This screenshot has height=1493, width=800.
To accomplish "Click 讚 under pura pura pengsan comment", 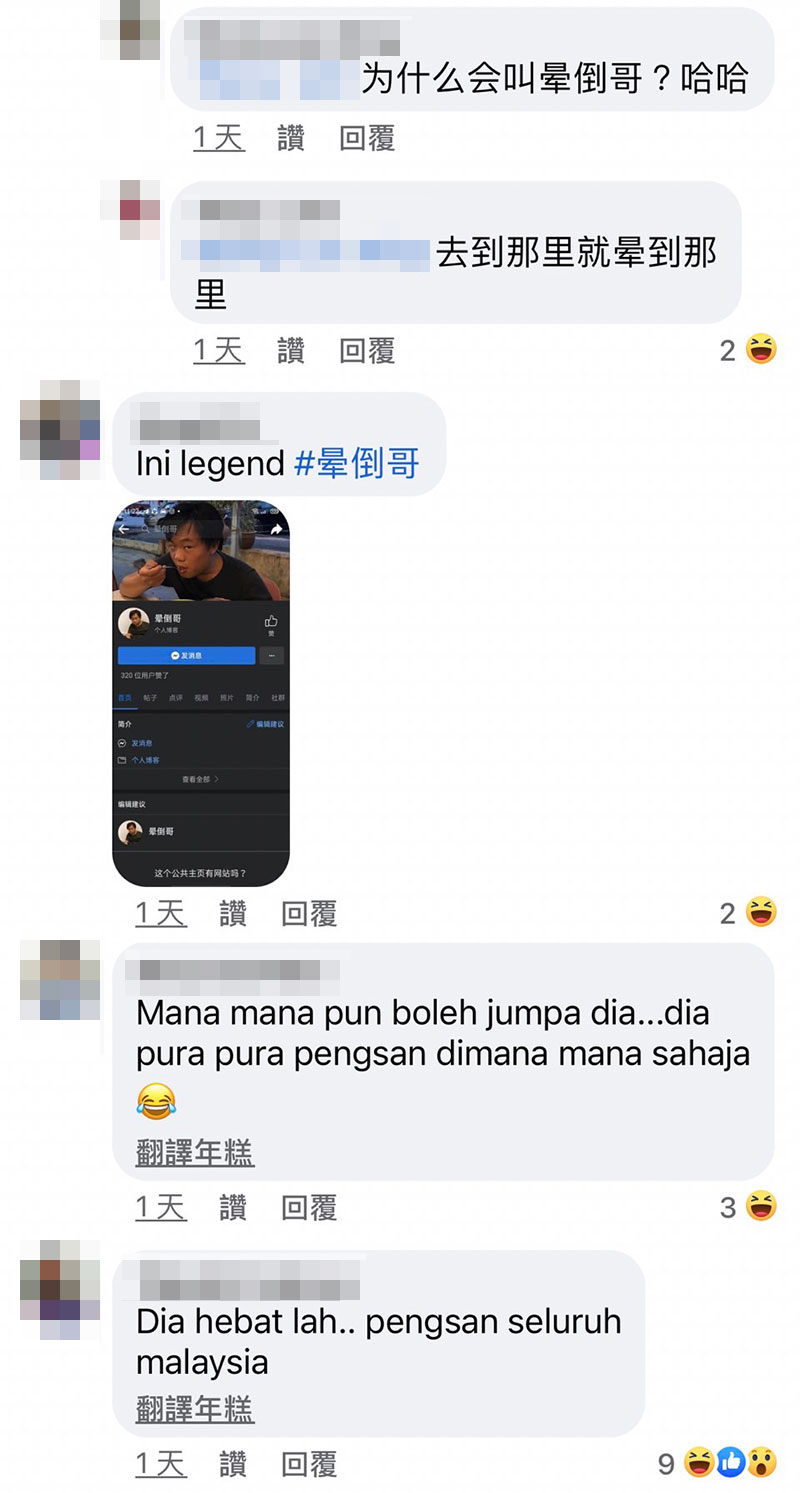I will [233, 1207].
